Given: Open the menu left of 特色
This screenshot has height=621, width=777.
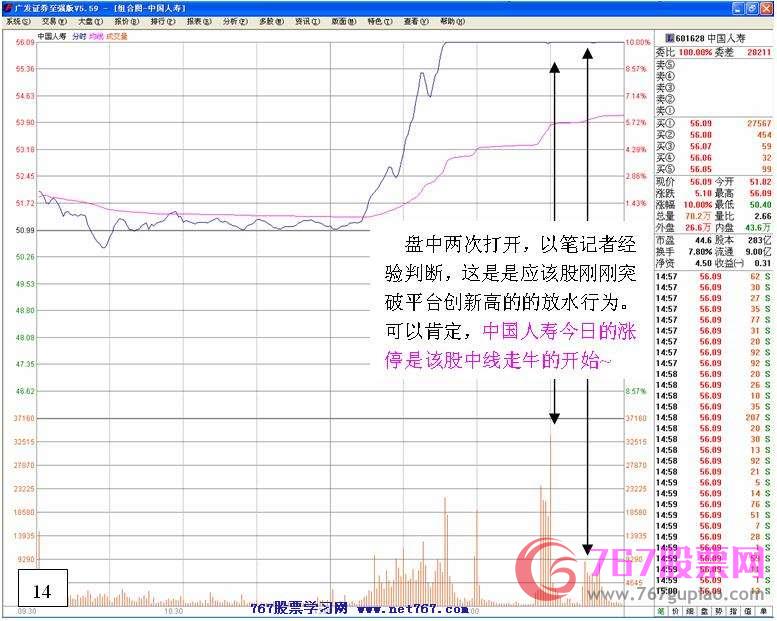Looking at the screenshot, I should [344, 22].
